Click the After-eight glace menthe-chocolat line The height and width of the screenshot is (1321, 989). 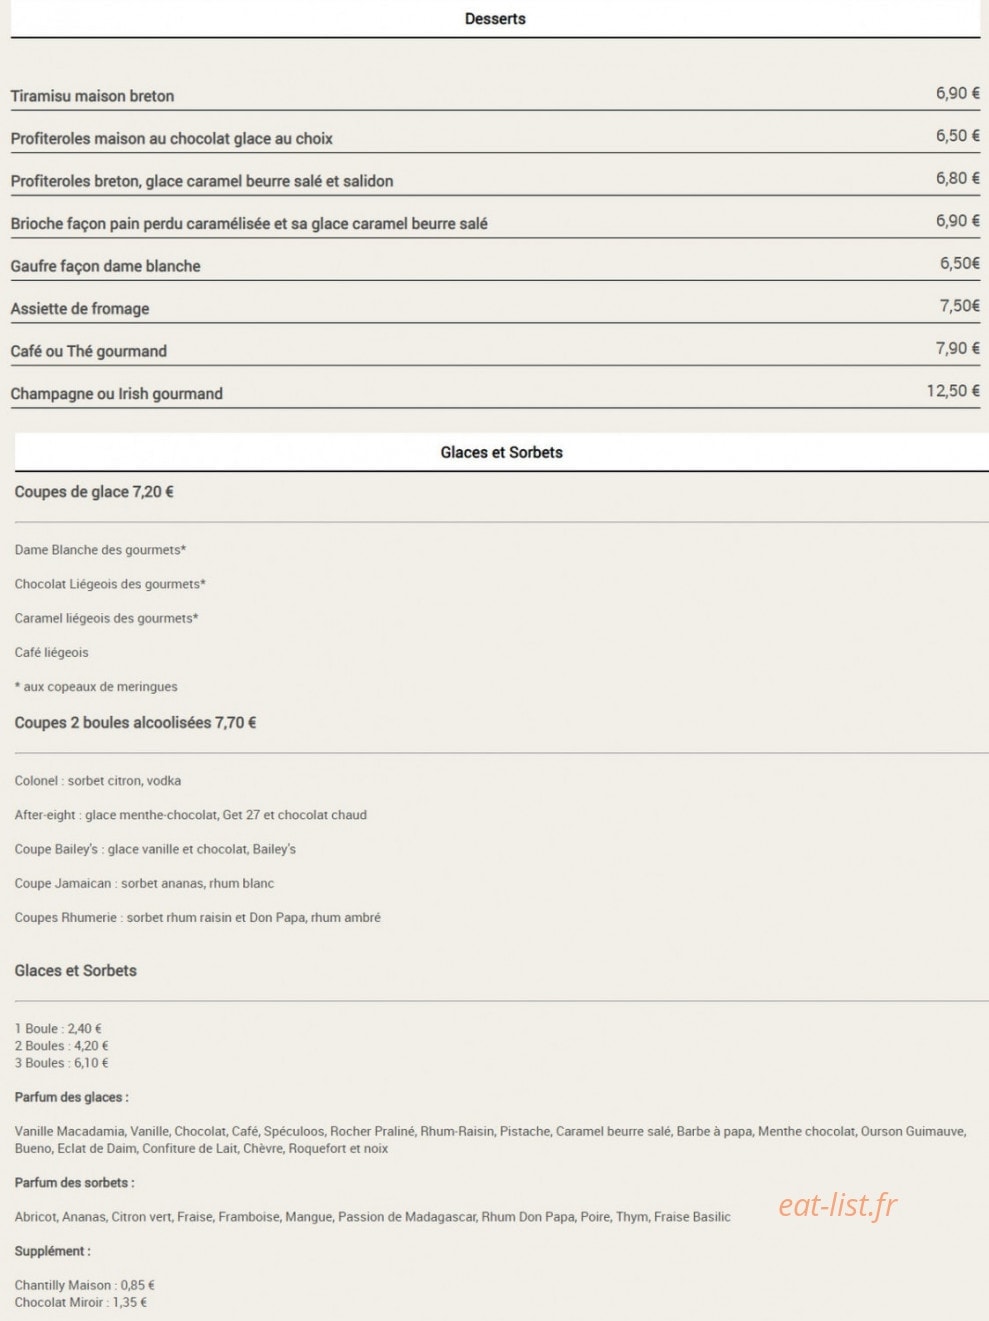(x=190, y=815)
